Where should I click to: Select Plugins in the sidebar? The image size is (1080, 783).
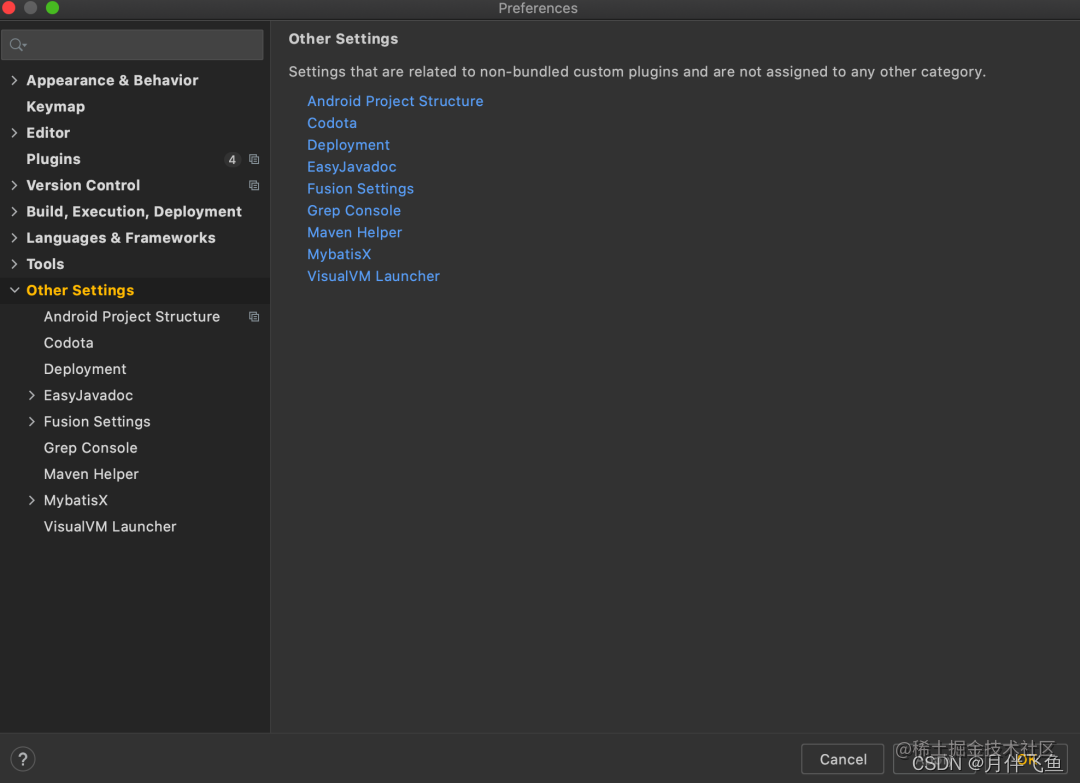coord(54,159)
